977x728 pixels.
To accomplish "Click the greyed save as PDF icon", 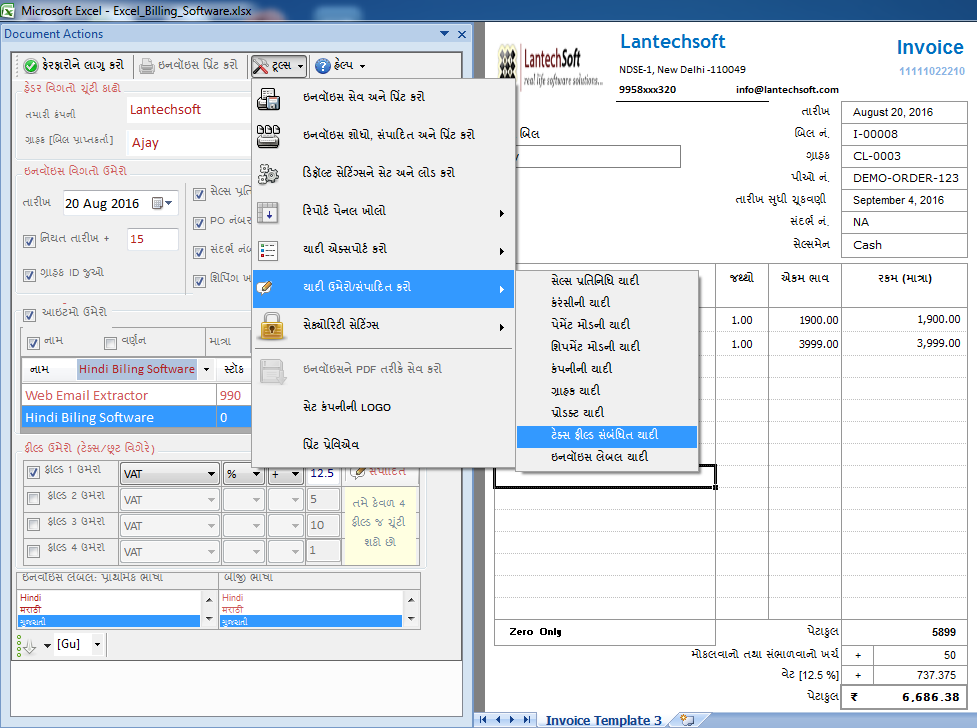I will (272, 371).
